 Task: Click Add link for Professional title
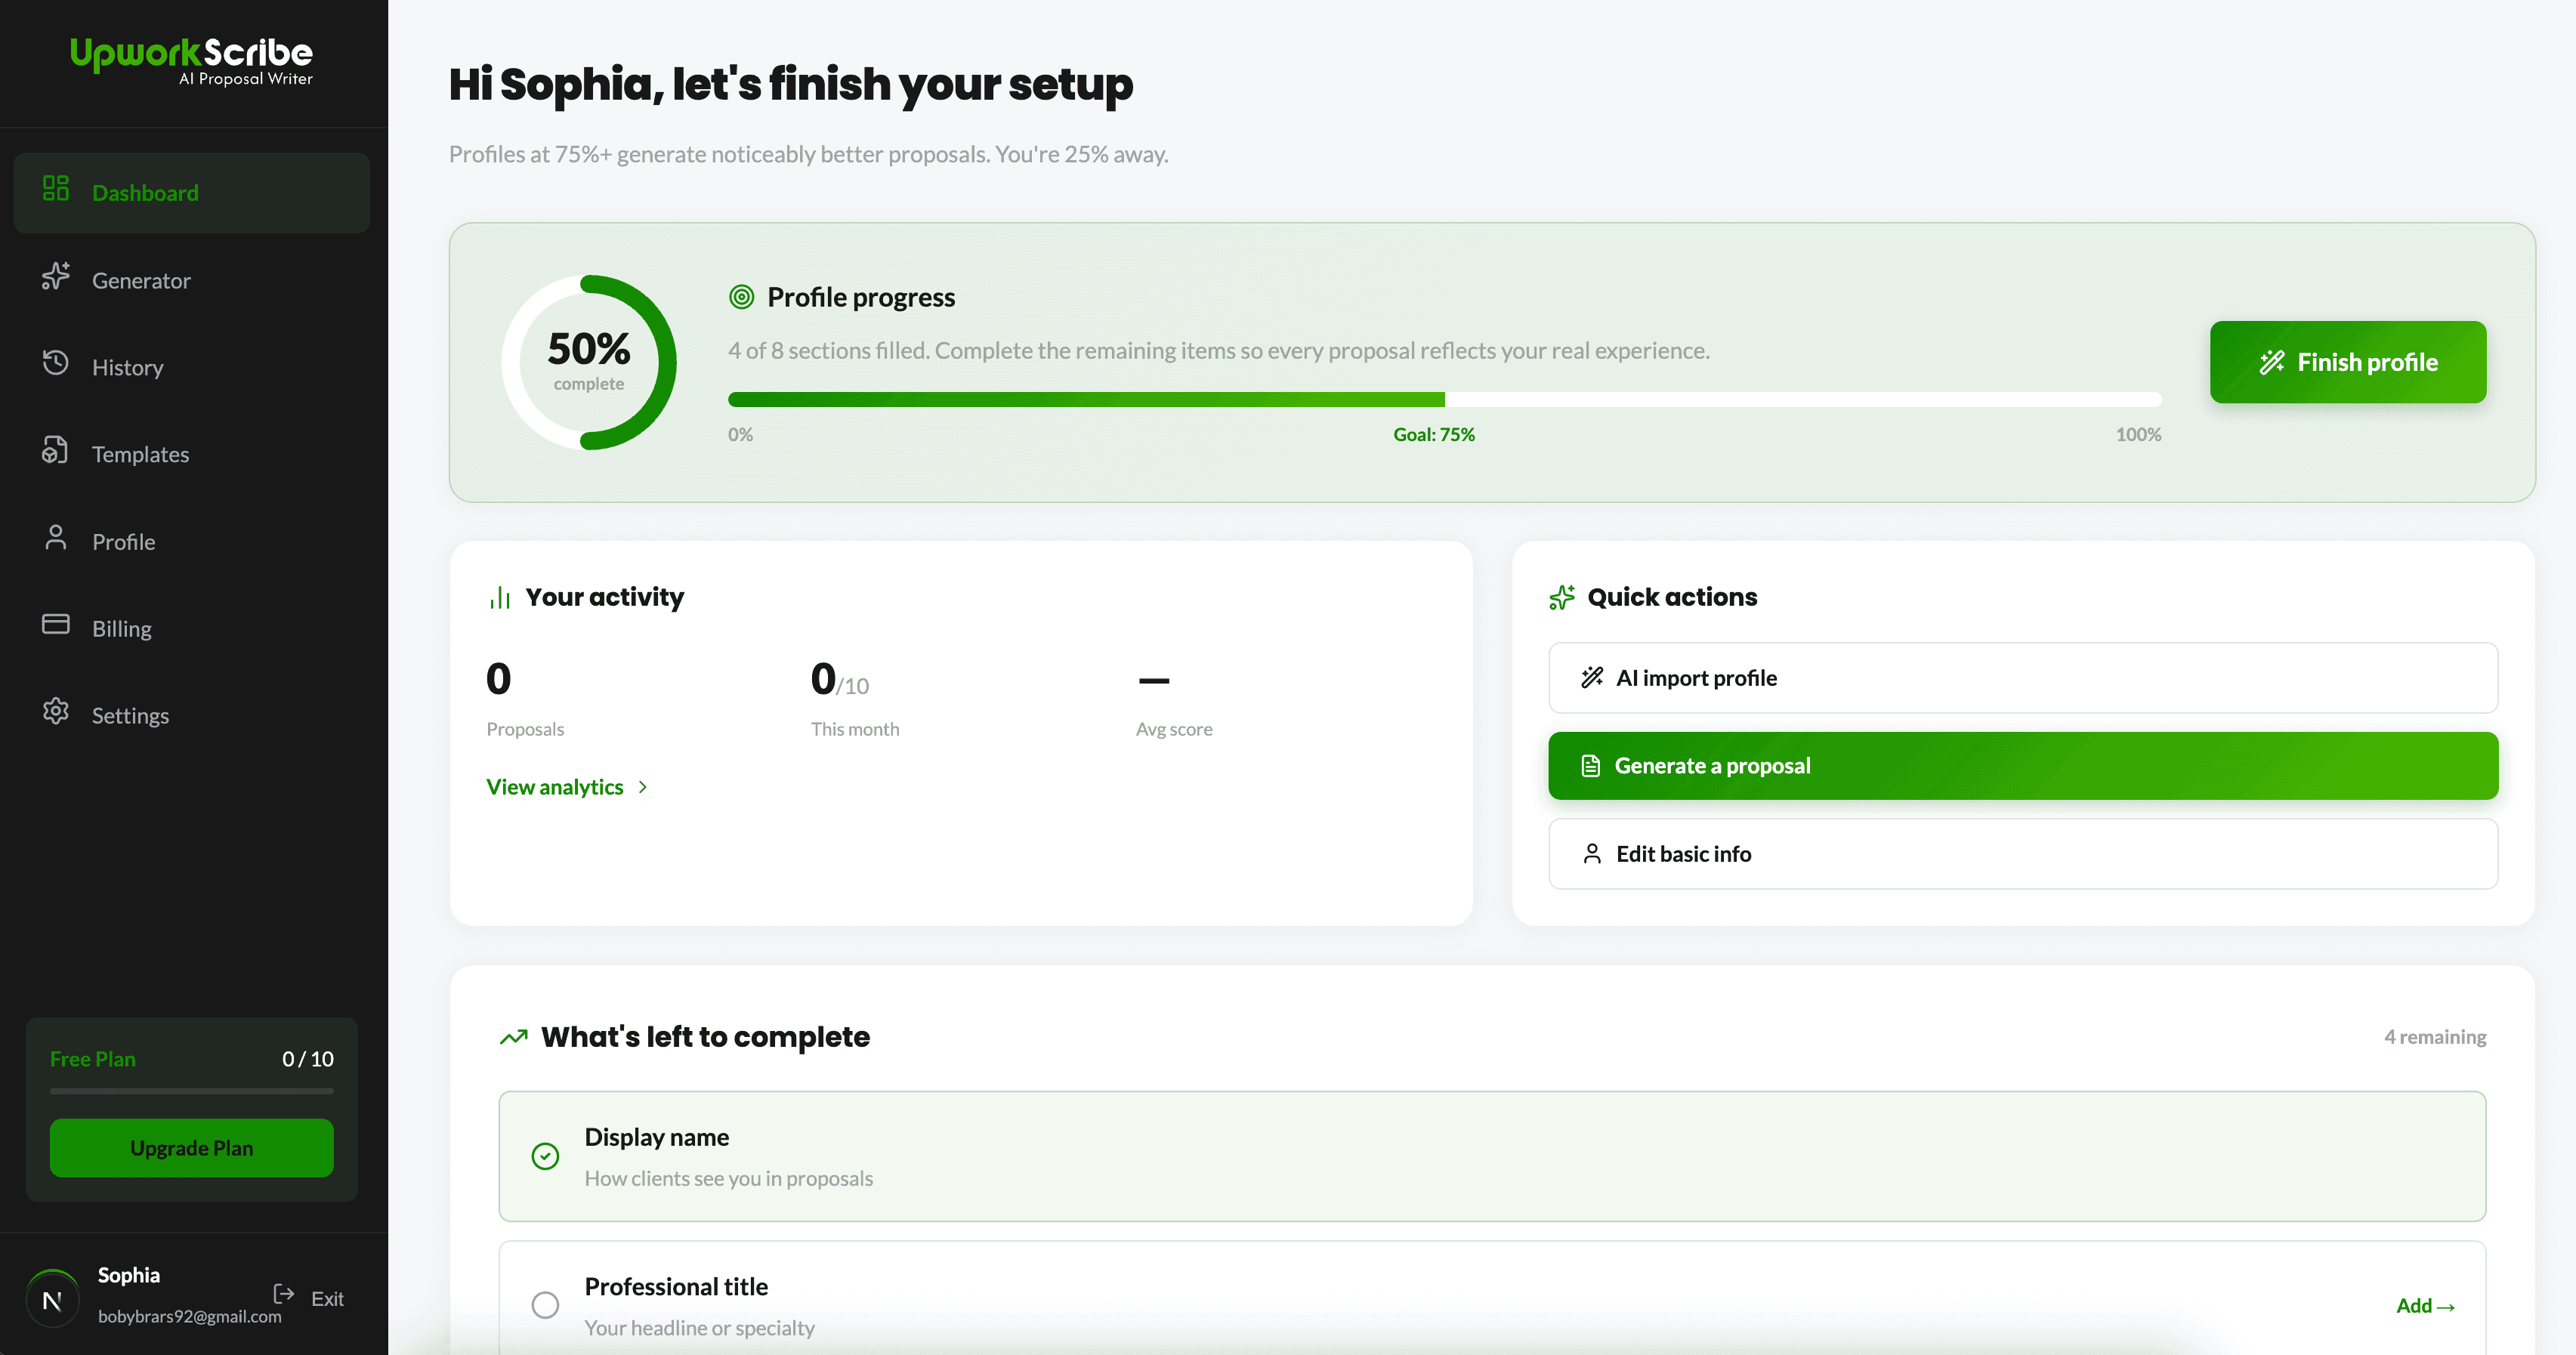[2425, 1305]
